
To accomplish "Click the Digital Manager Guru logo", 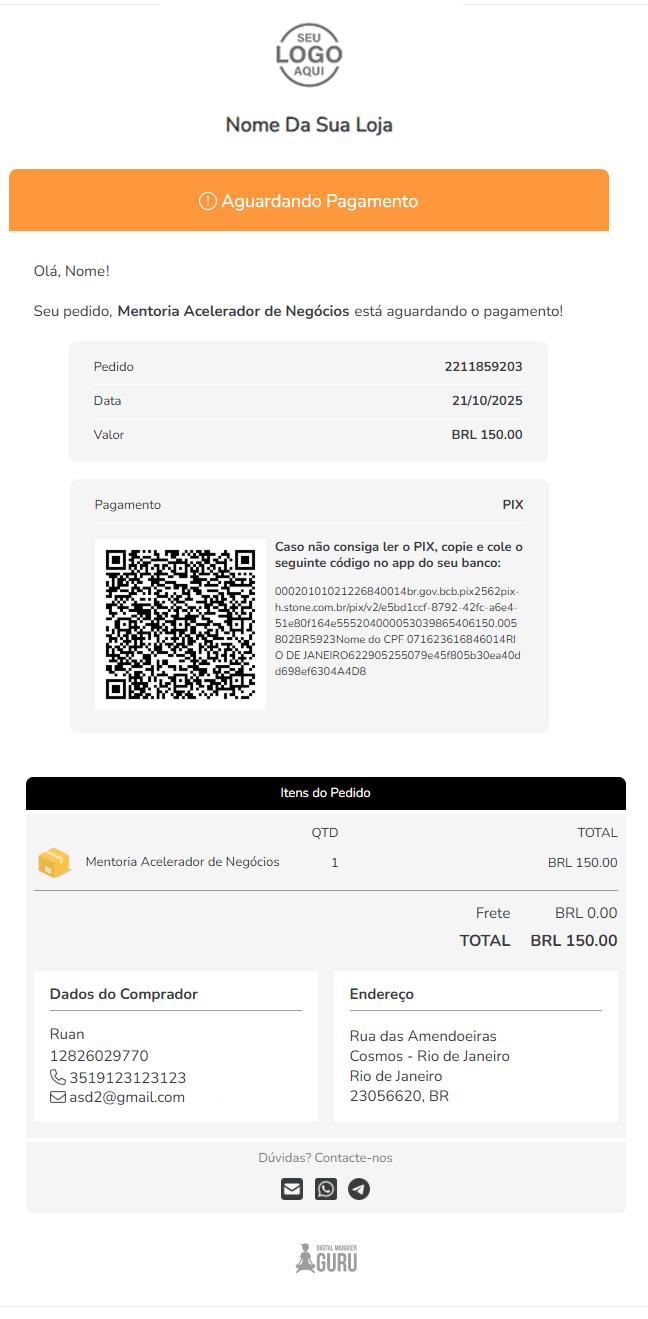I will [326, 1258].
